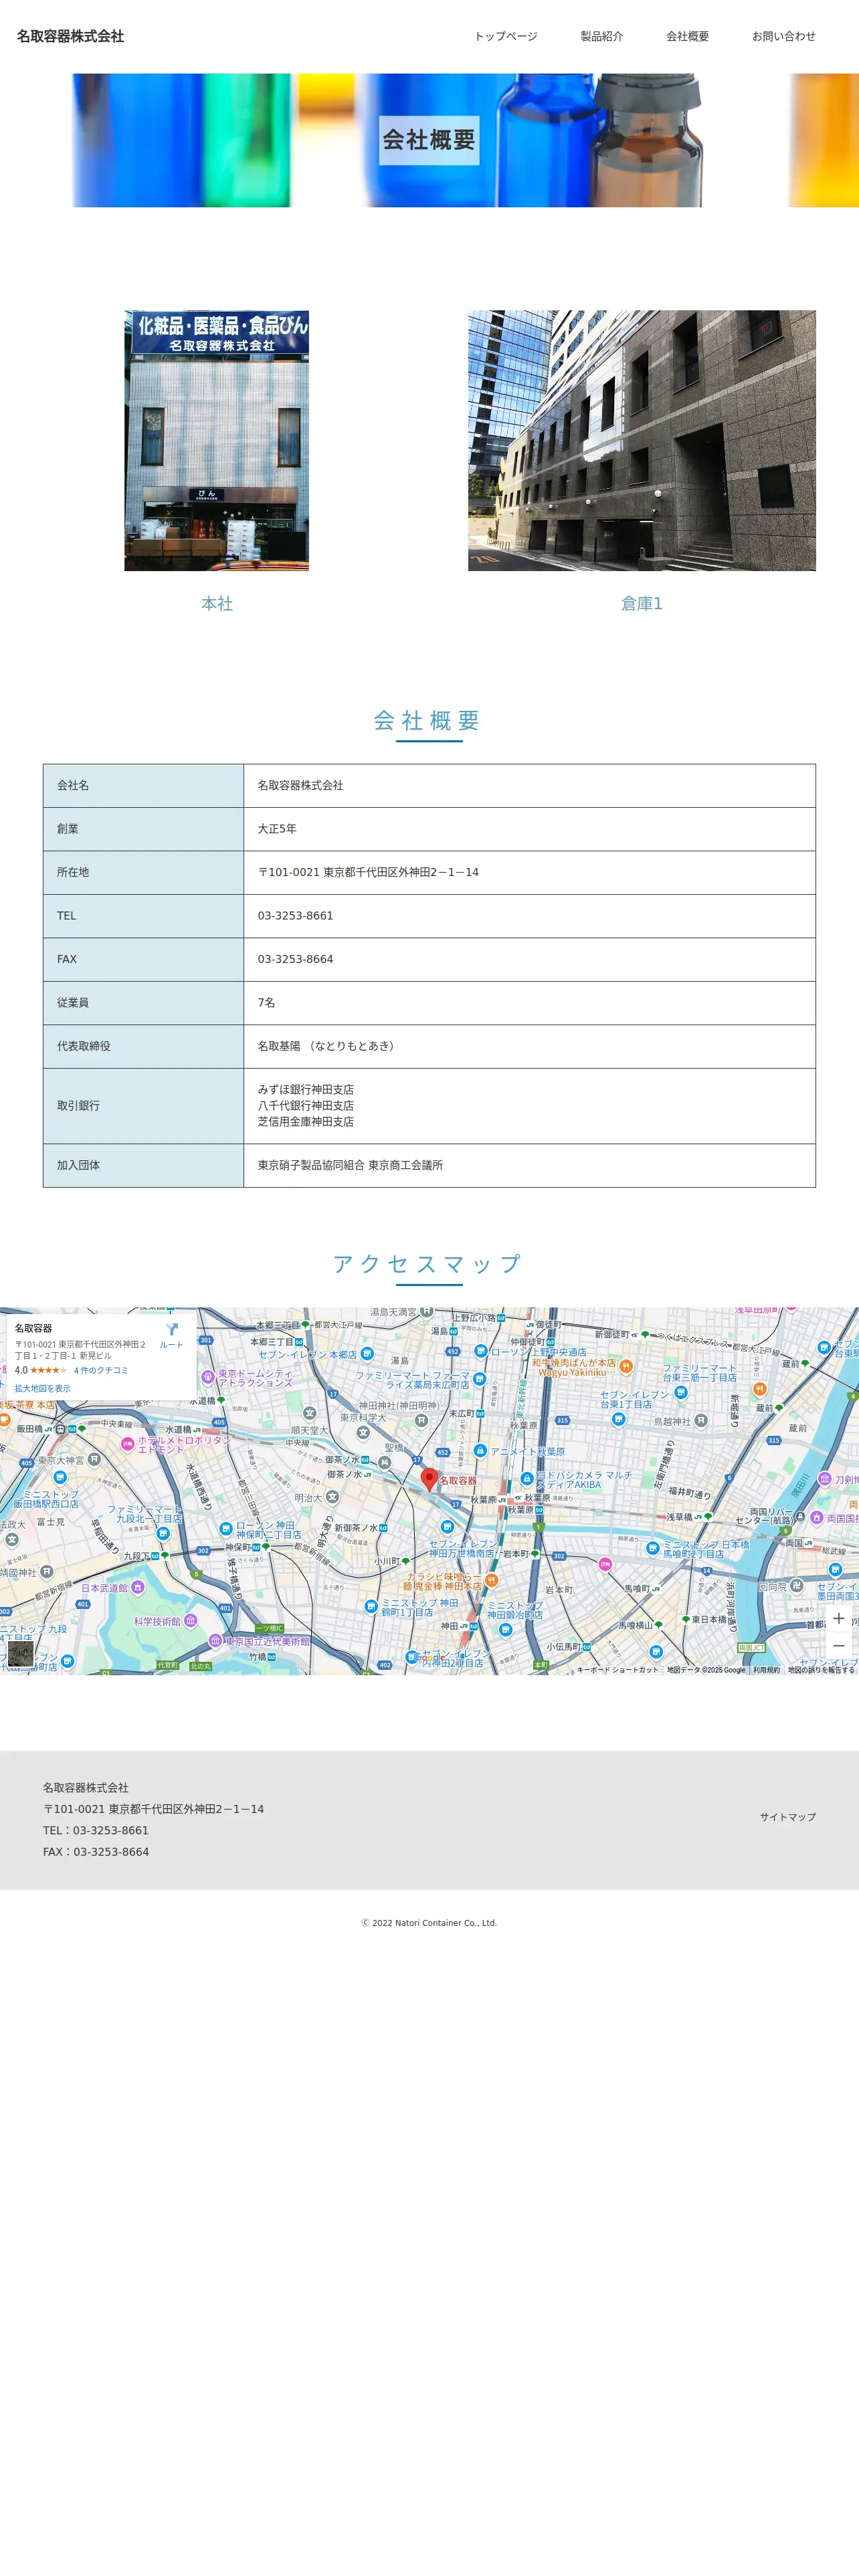
Task: Open 拡大地図を表示 link on map
Action: coord(42,1388)
